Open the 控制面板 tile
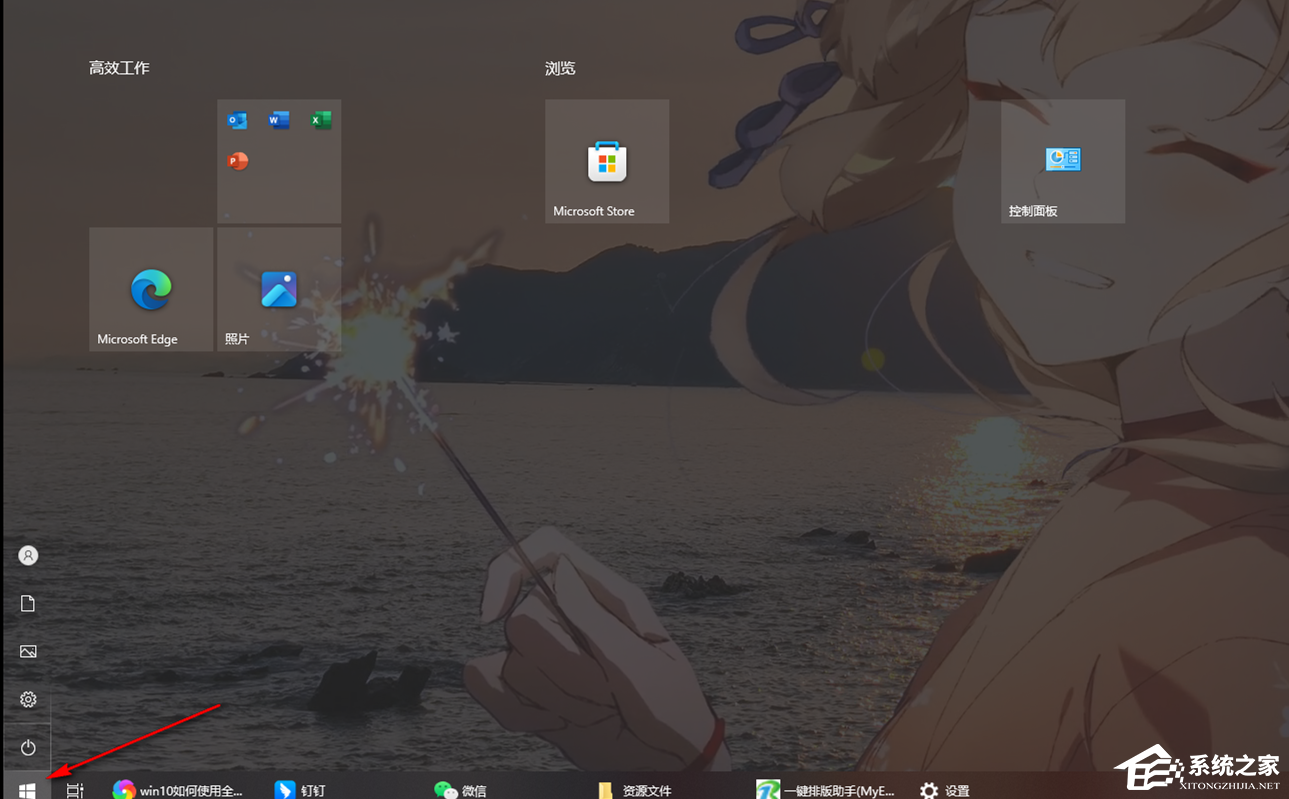Viewport: 1289px width, 799px height. tap(1062, 160)
